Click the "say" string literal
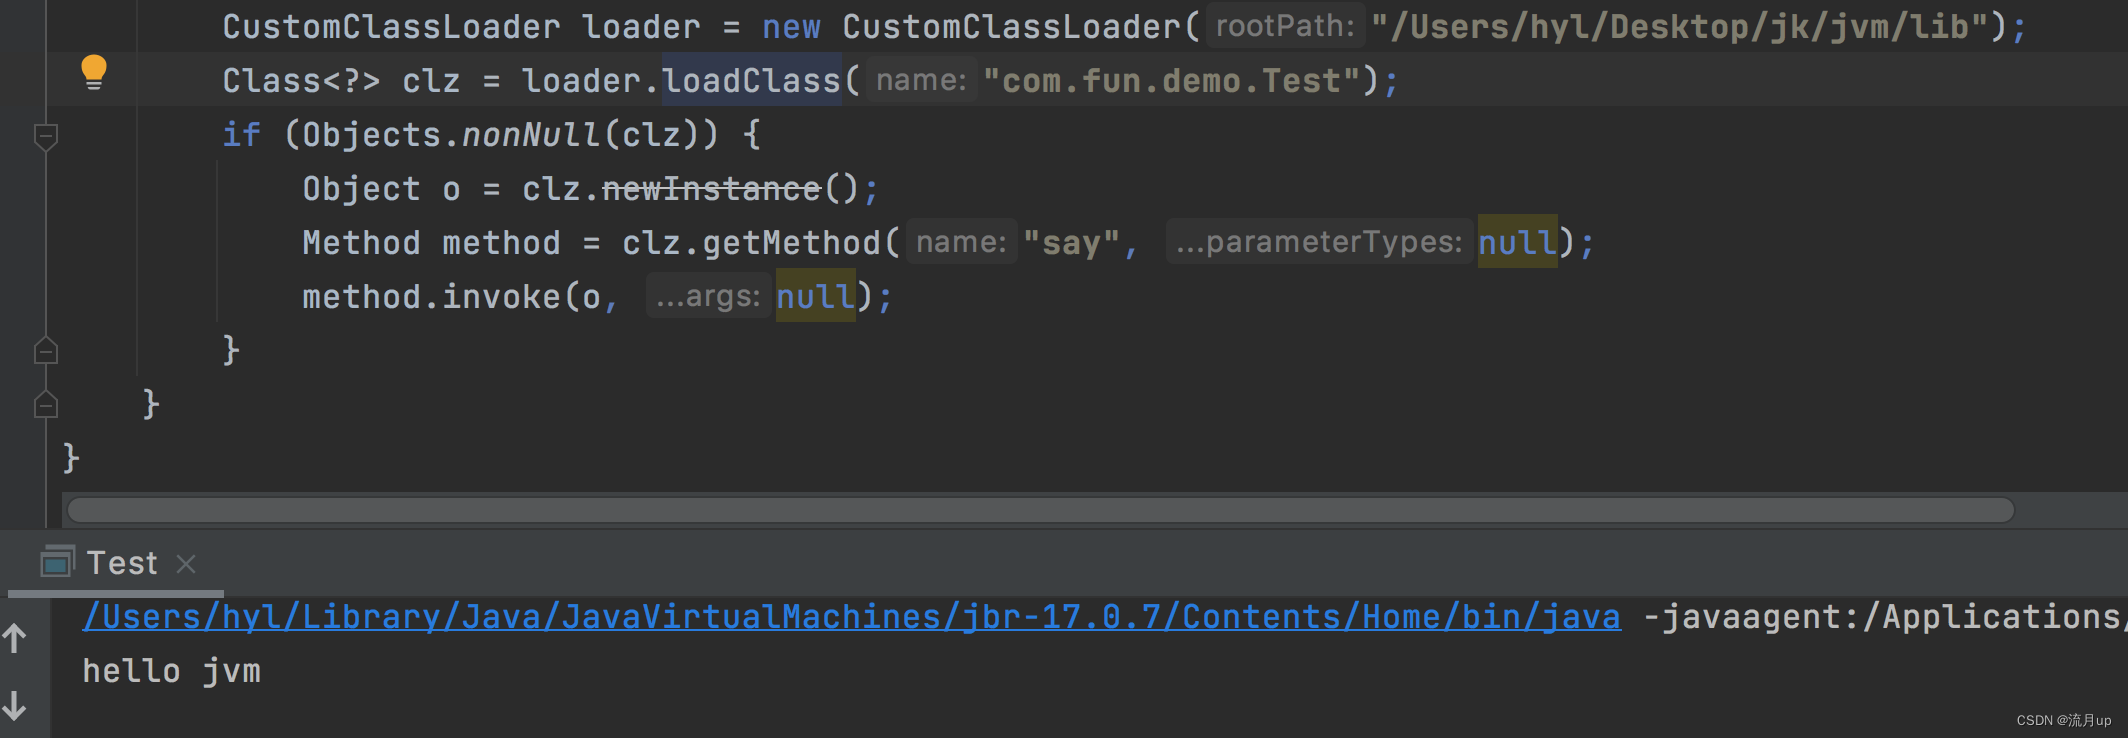This screenshot has width=2128, height=738. [x=1071, y=243]
